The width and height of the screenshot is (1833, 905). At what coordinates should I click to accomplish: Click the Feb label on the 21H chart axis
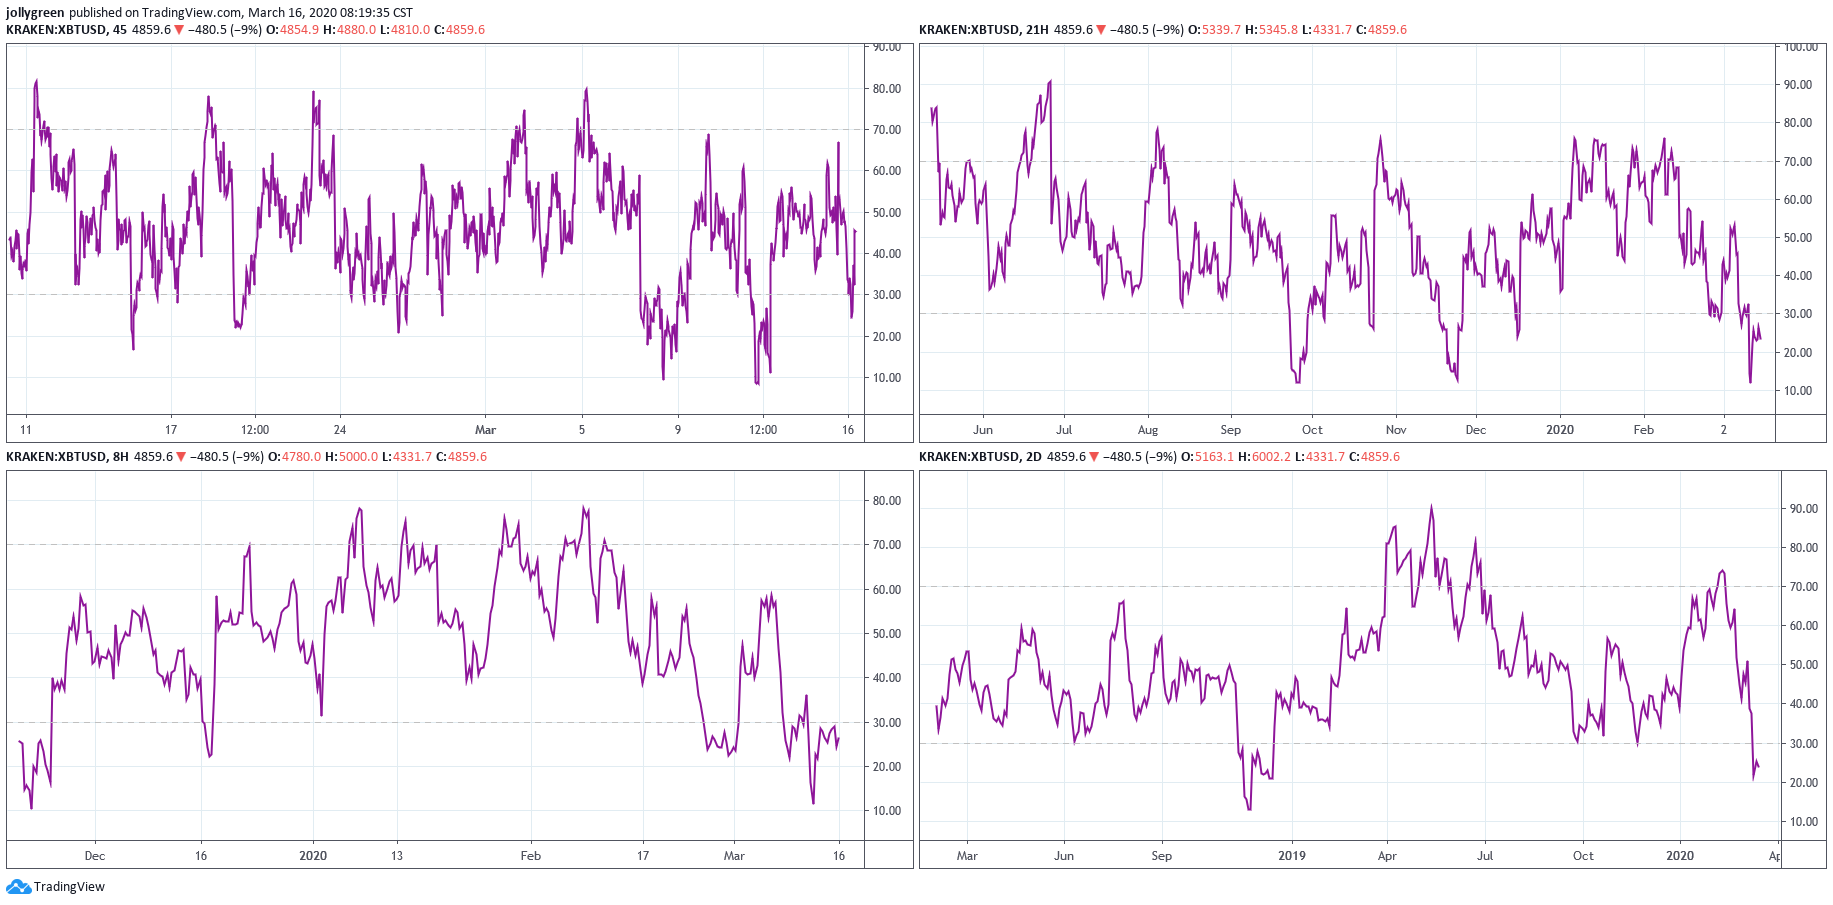click(1644, 430)
